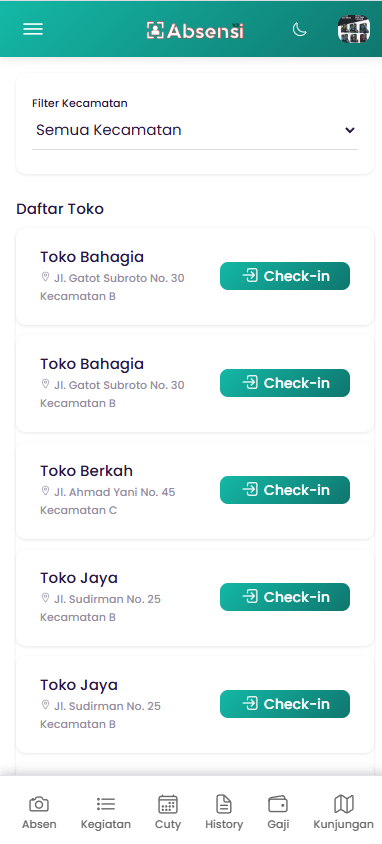
Task: Open the user profile avatar
Action: [x=353, y=29]
